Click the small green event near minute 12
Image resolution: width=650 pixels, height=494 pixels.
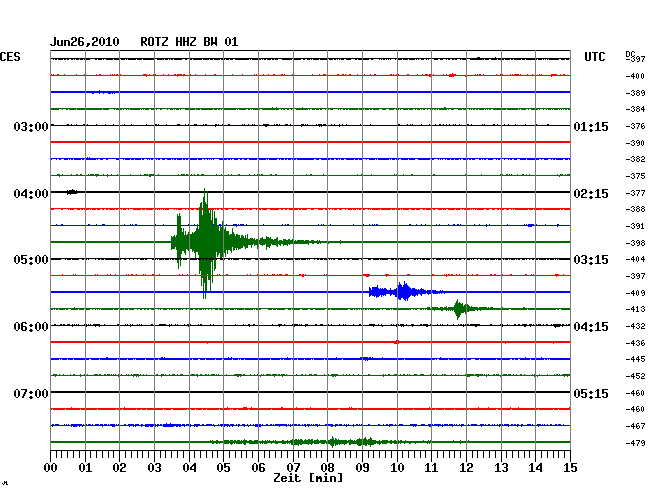(x=459, y=309)
